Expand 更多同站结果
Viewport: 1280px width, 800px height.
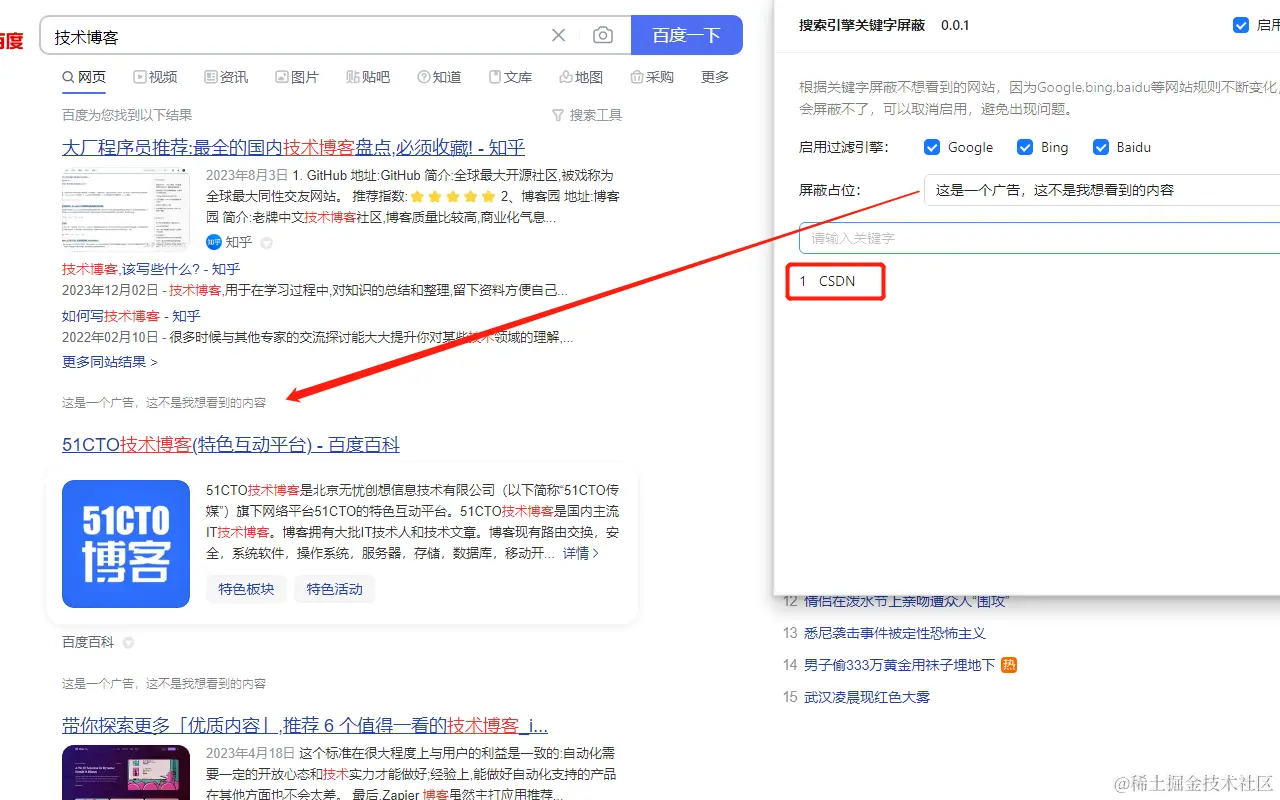coord(110,361)
